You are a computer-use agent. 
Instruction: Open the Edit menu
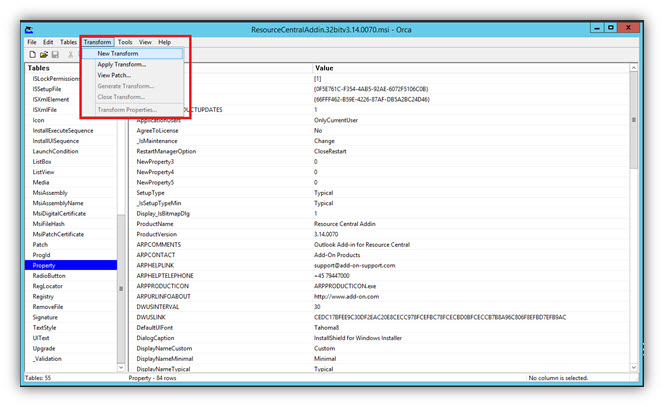pos(48,42)
